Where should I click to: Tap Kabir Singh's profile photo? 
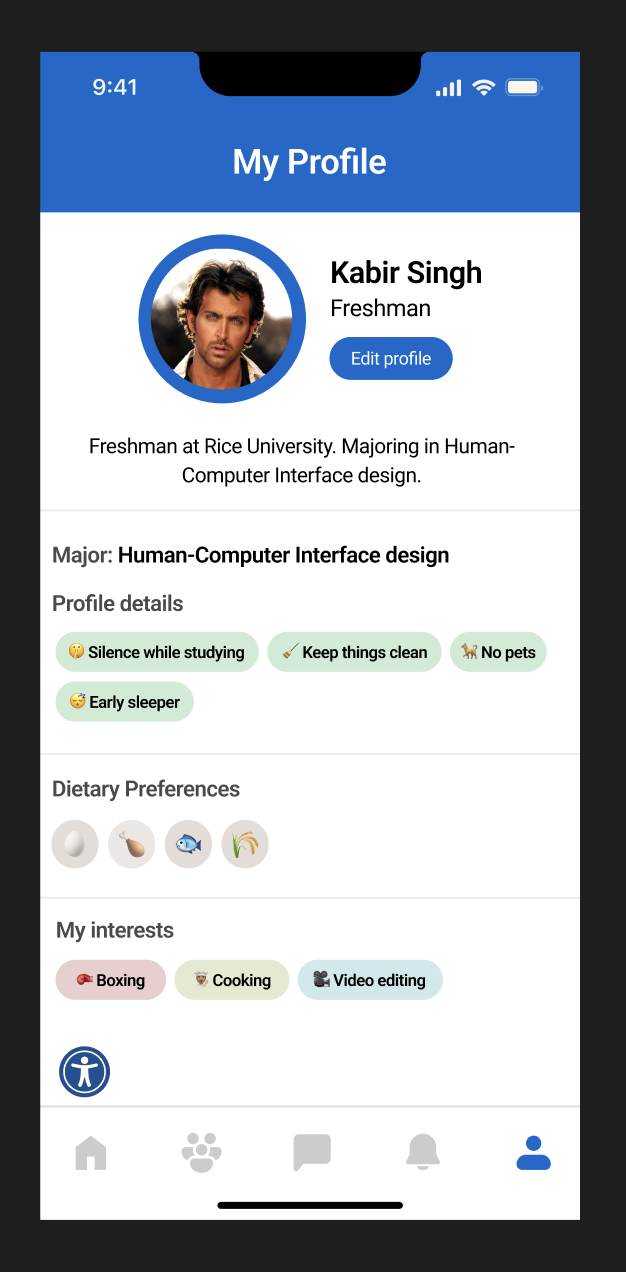[222, 319]
